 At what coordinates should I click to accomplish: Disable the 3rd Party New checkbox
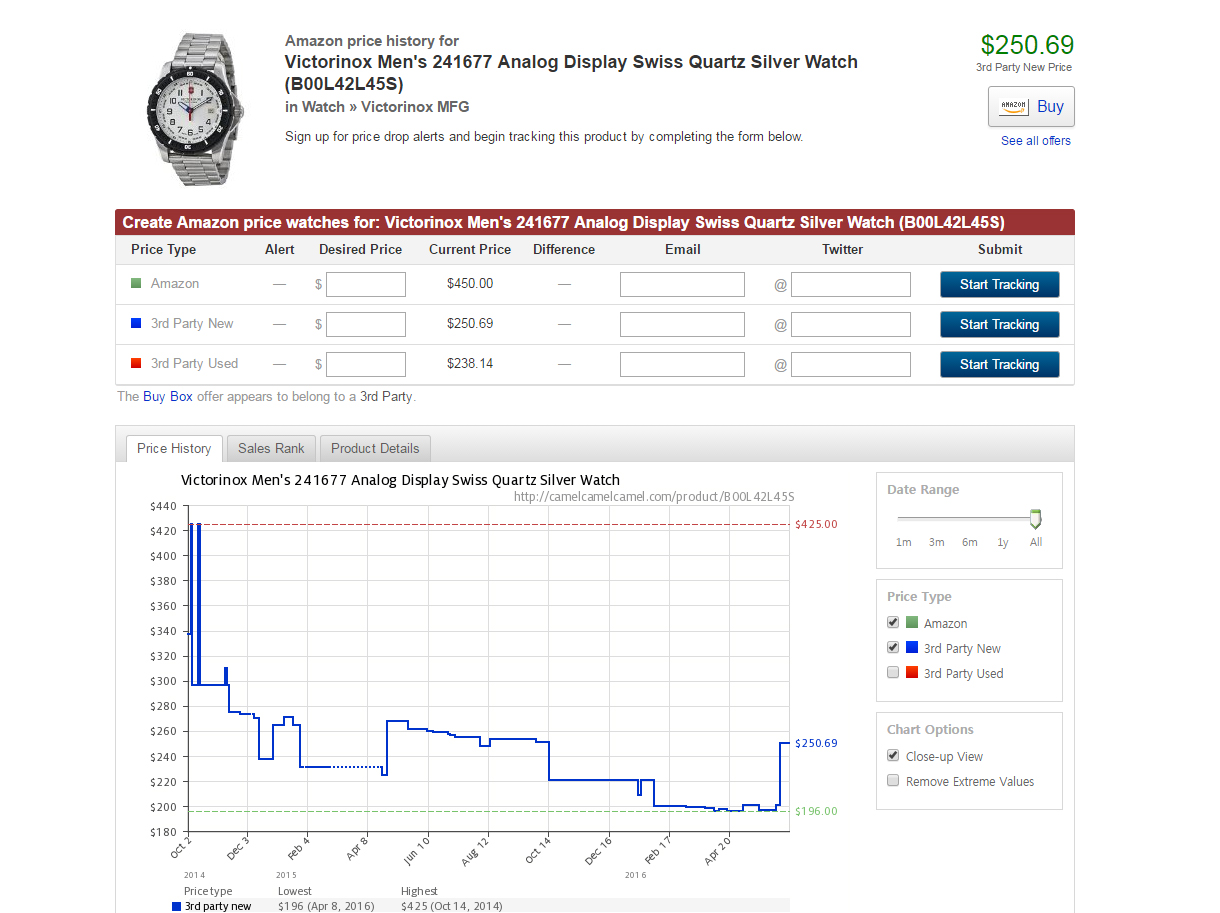pos(893,647)
